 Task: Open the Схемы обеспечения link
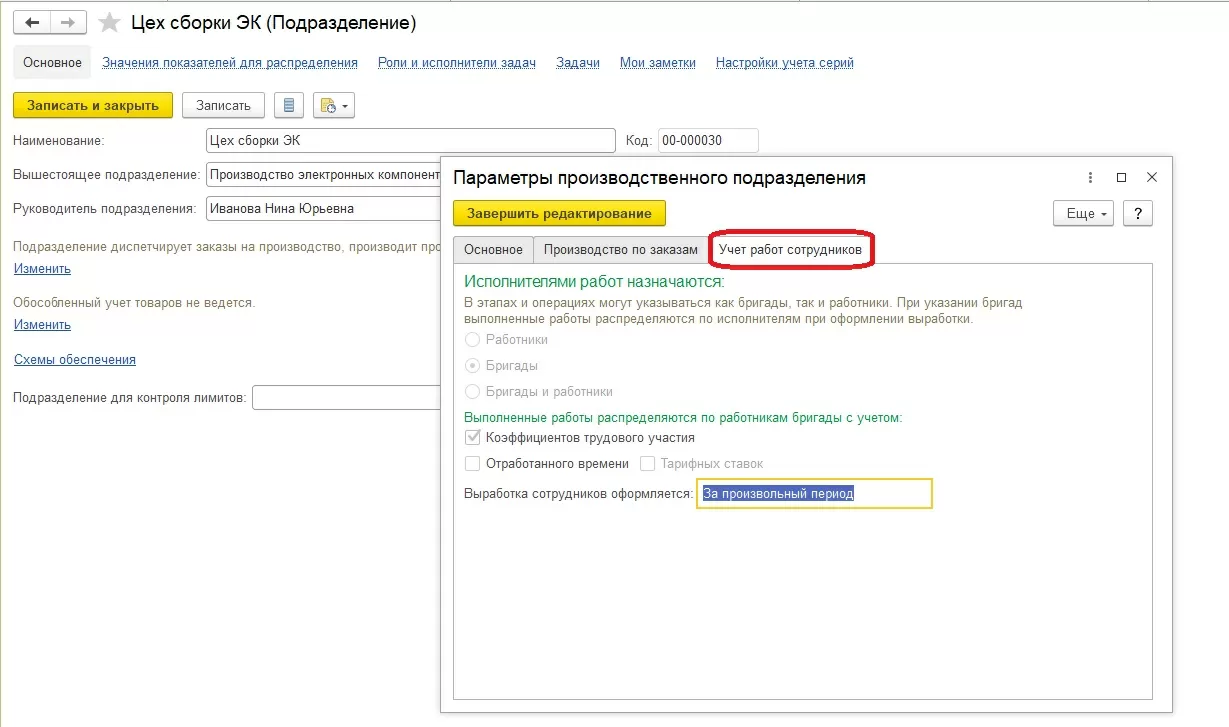click(x=75, y=360)
